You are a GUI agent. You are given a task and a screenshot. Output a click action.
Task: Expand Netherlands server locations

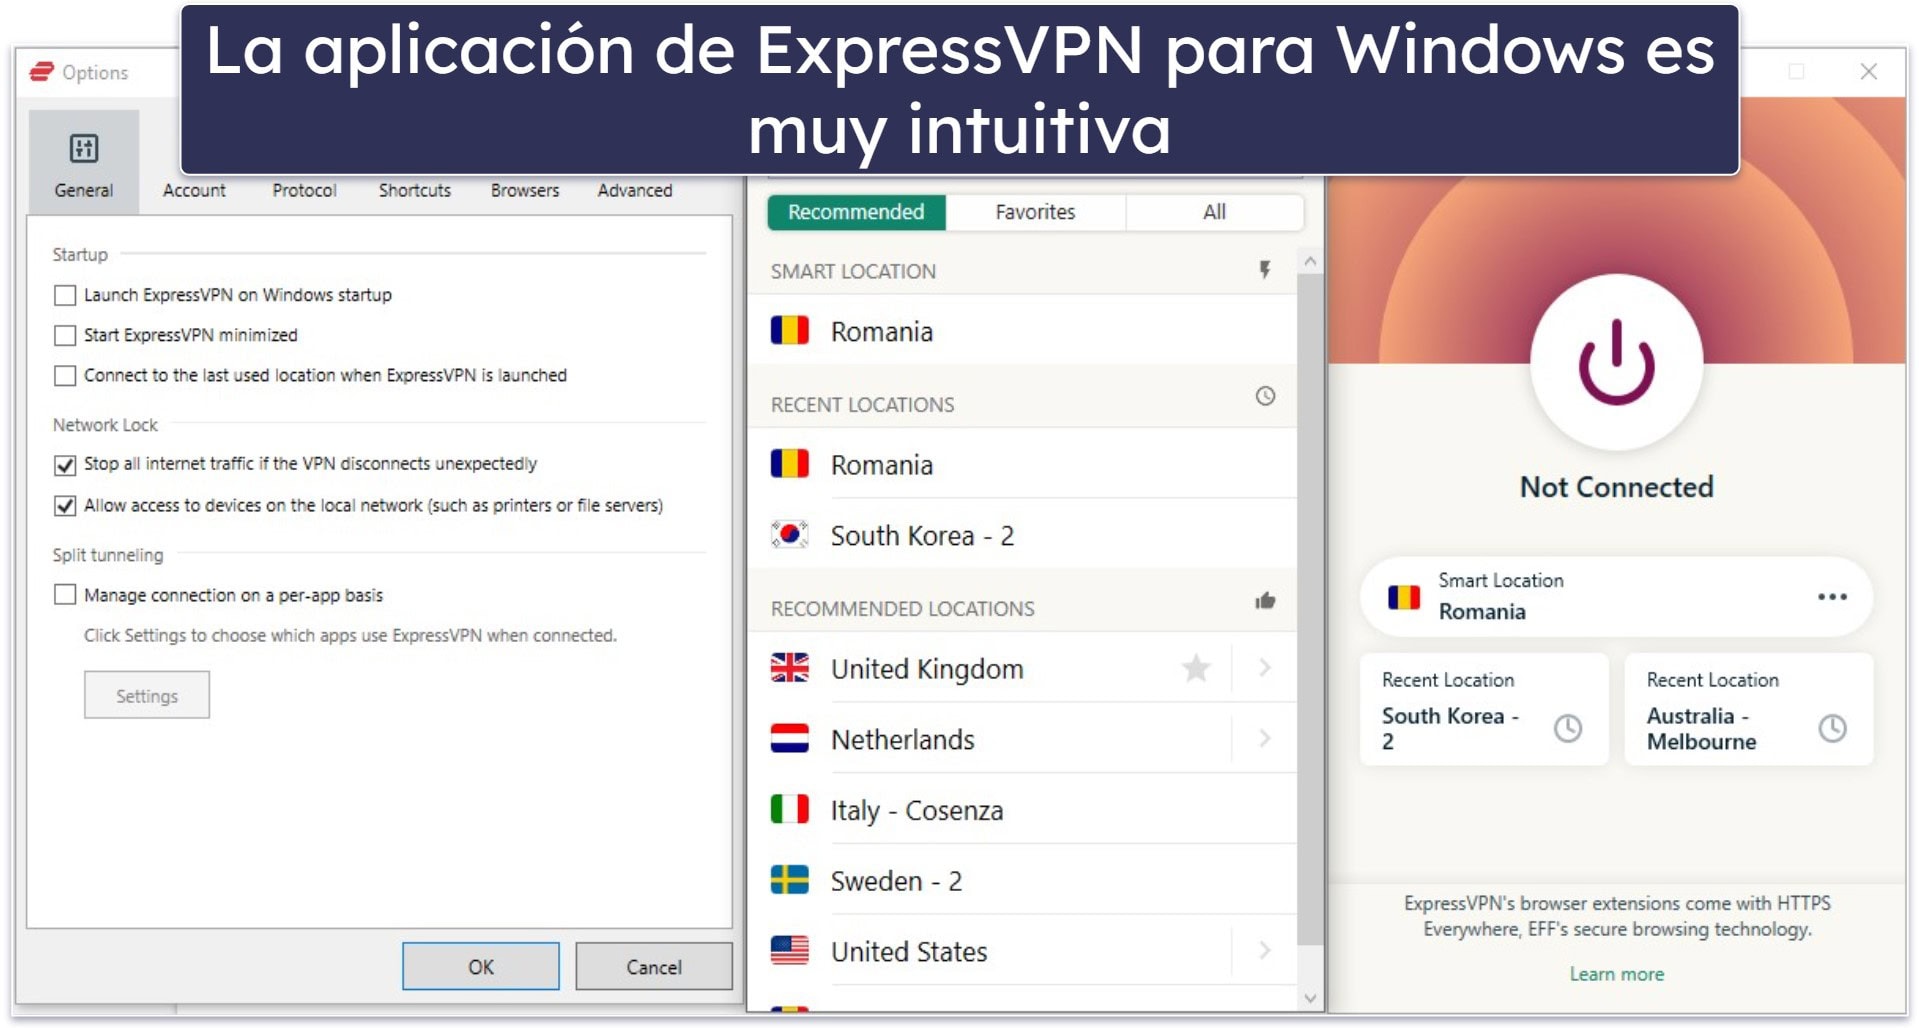[x=1265, y=738]
